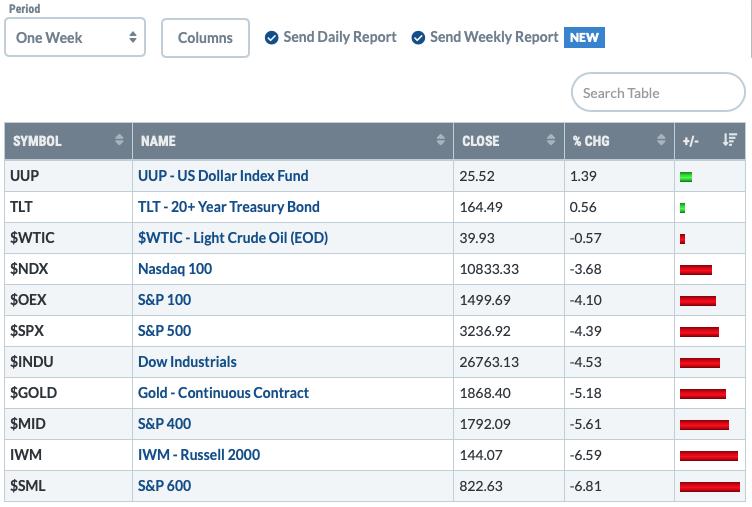The width and height of the screenshot is (752, 507).
Task: Click the red change bar for IWM
Action: tap(709, 456)
